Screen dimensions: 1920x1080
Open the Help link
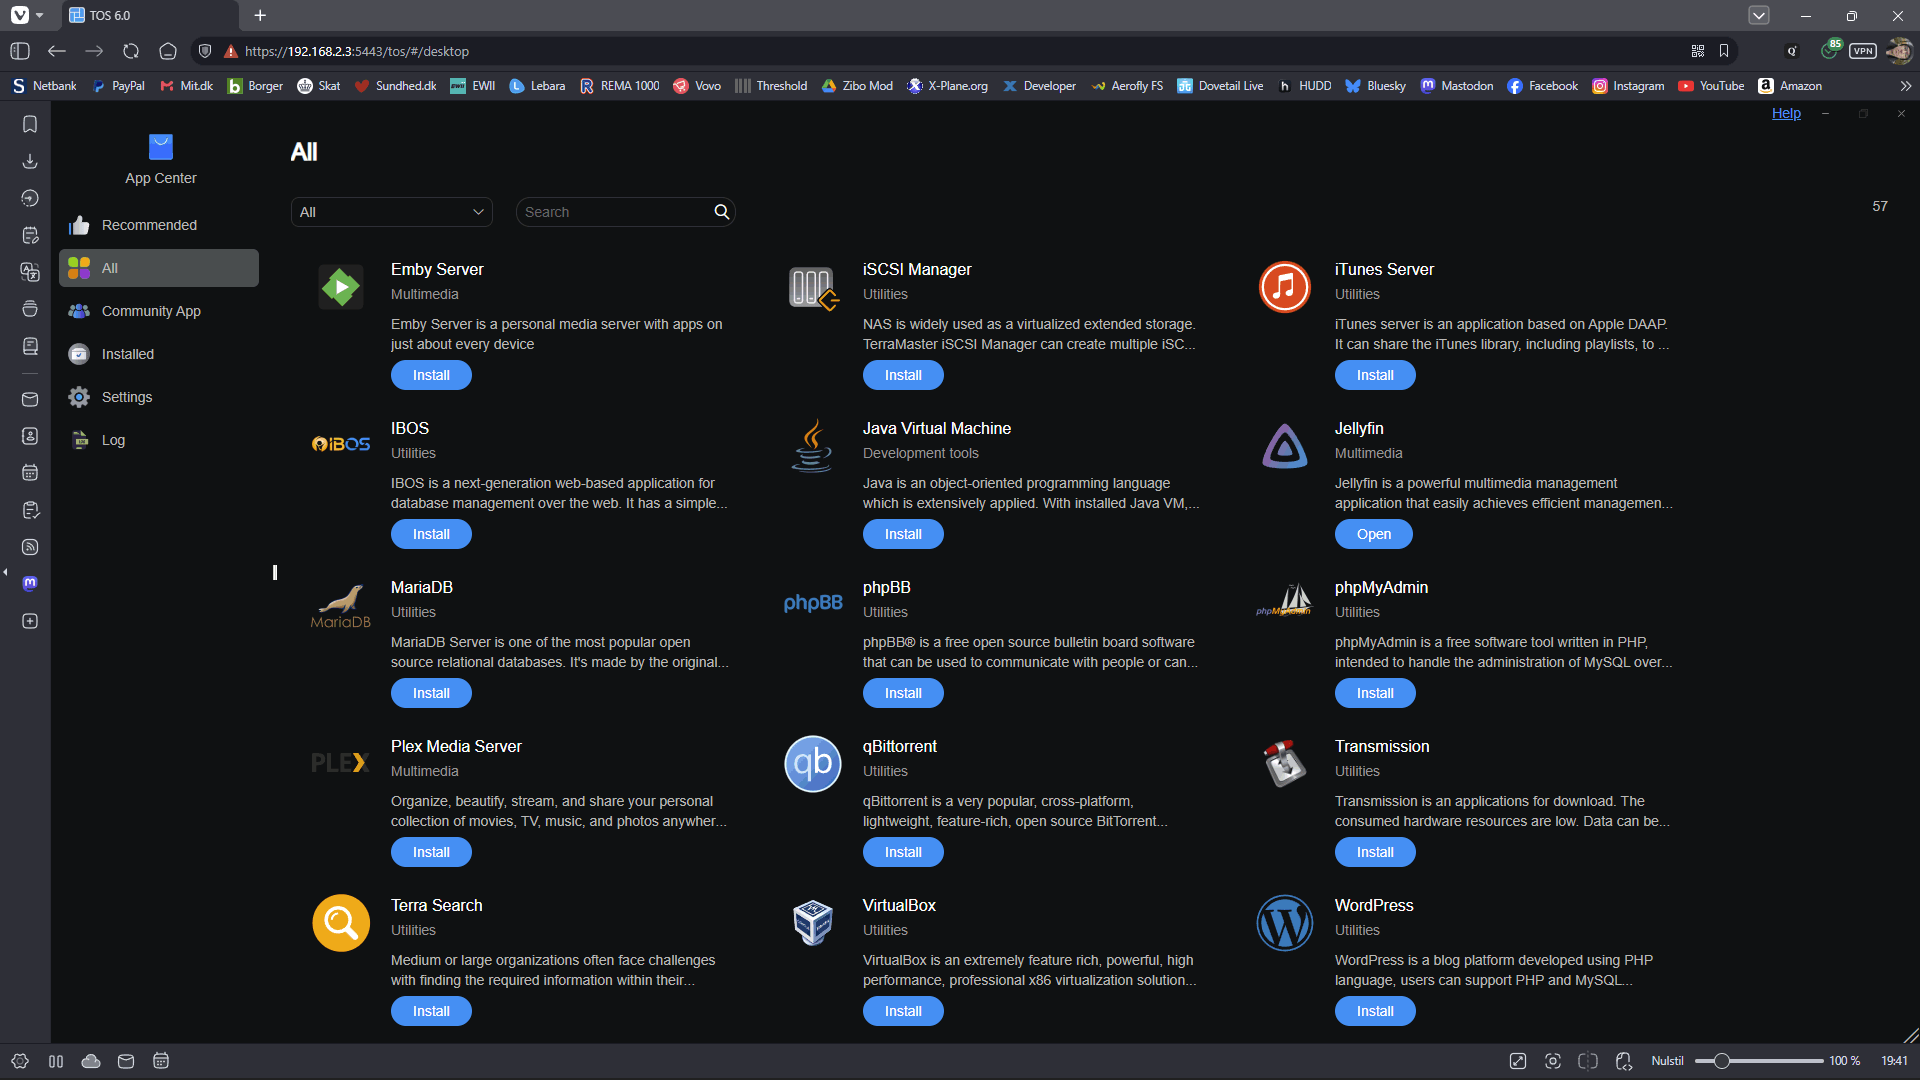(x=1786, y=113)
